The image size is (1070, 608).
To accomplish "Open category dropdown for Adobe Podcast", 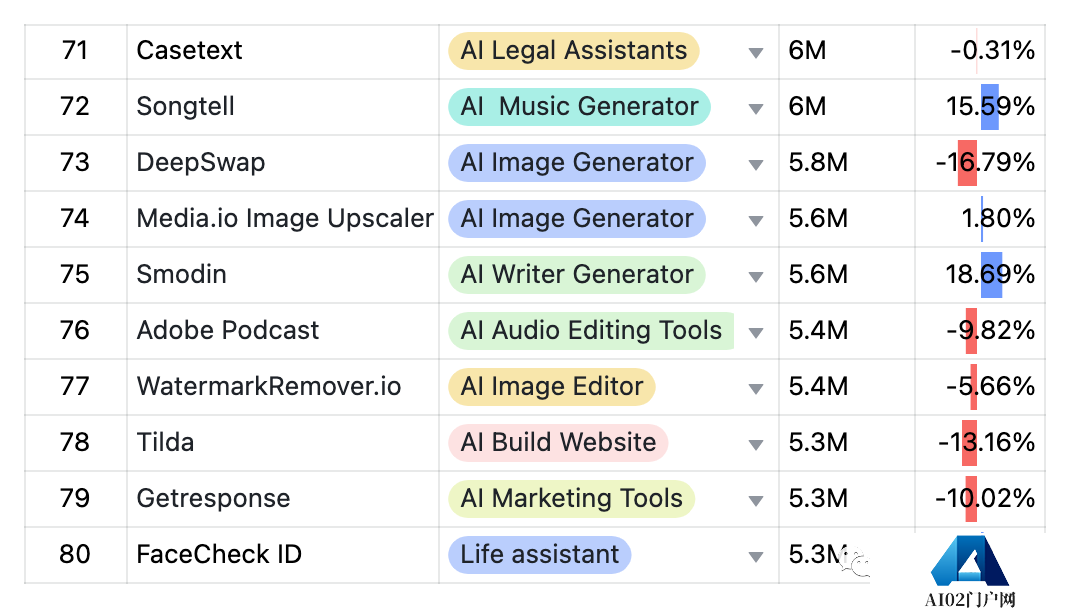I will (x=755, y=332).
